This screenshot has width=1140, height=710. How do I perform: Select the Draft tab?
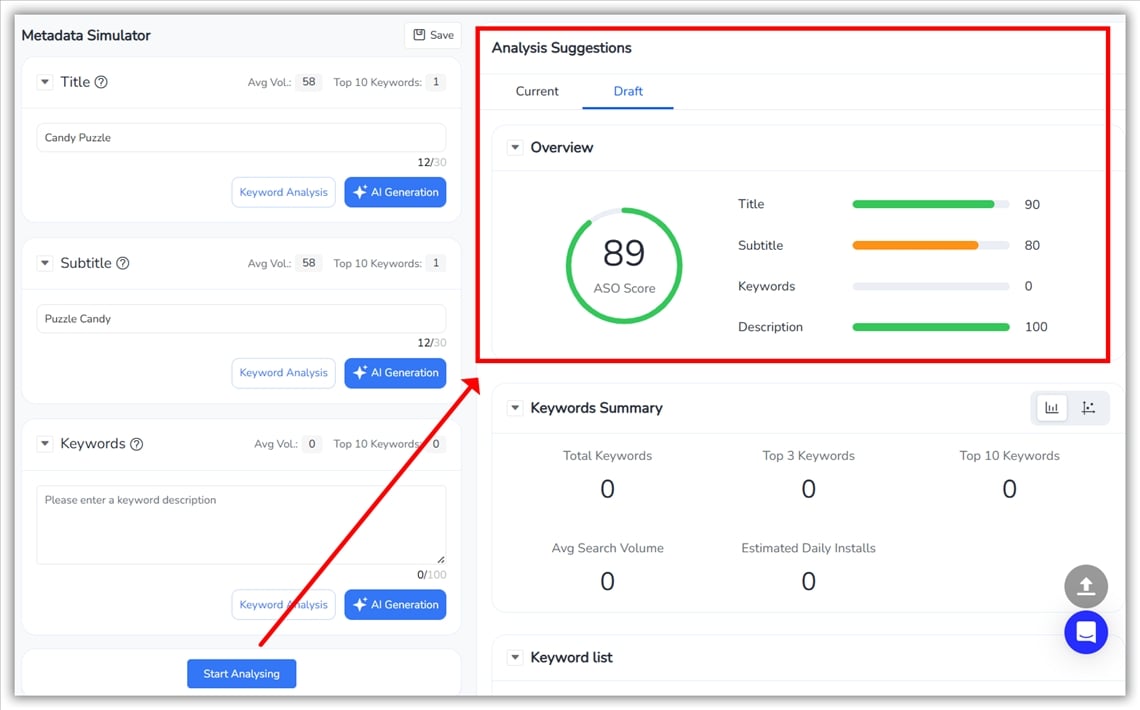(628, 91)
